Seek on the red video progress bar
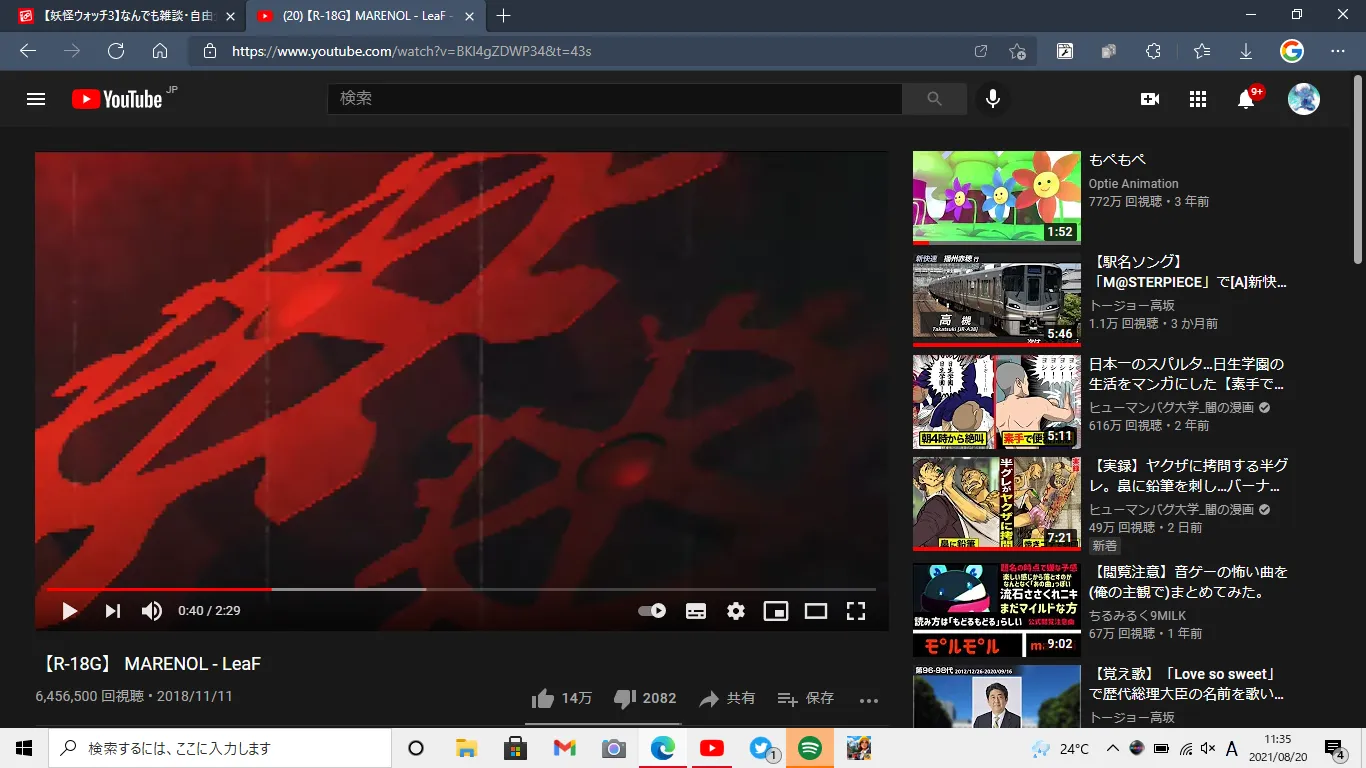This screenshot has width=1366, height=768. (461, 589)
